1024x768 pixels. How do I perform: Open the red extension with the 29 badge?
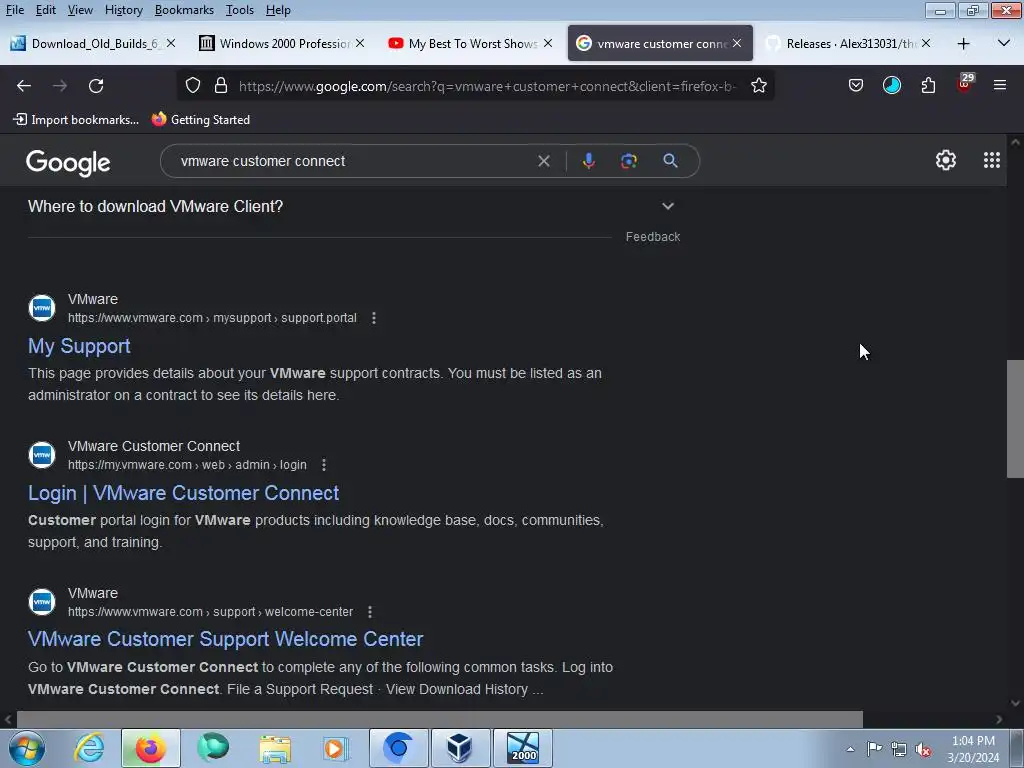tap(965, 84)
